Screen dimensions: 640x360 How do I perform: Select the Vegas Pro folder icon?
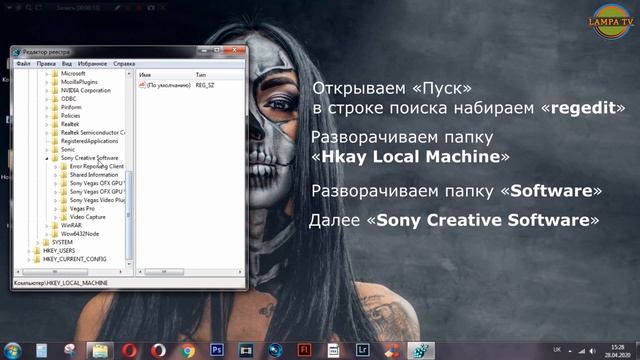tap(64, 209)
